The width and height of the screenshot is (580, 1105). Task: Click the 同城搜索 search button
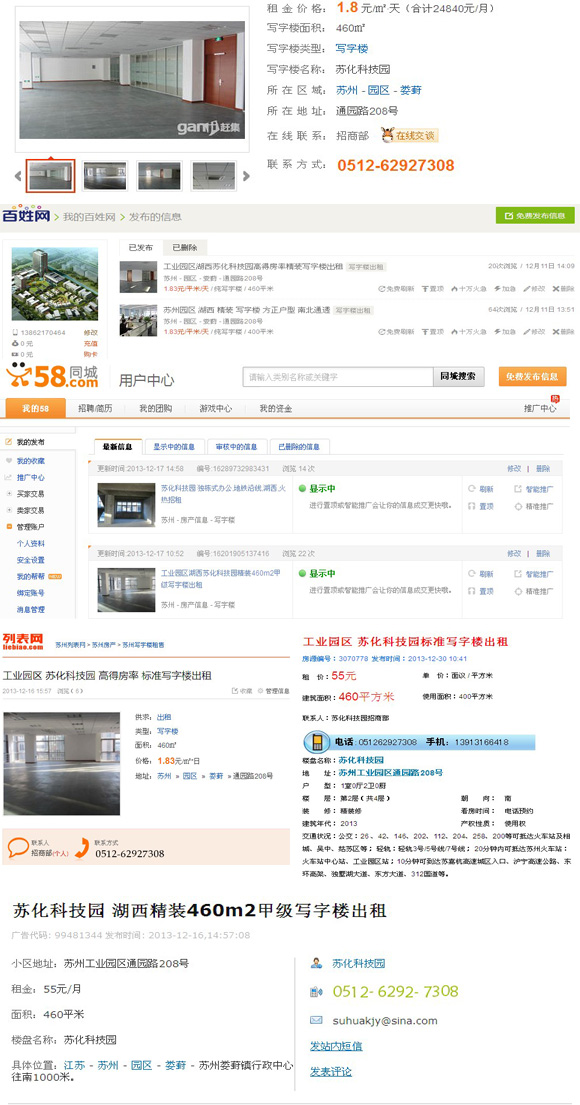pos(459,377)
